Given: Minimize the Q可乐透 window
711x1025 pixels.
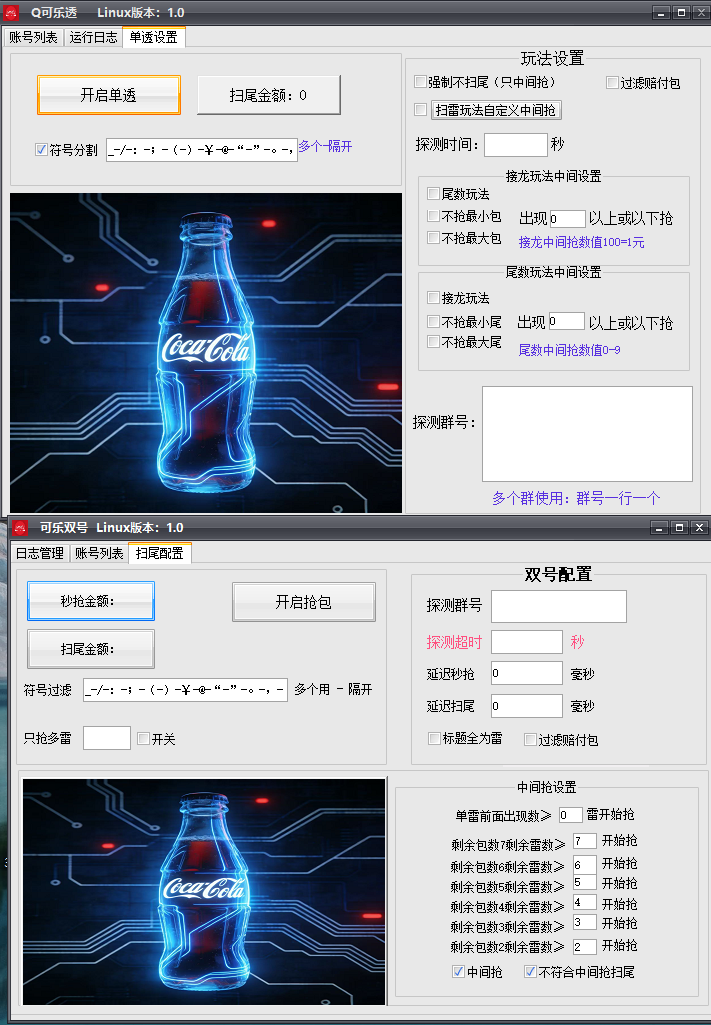Looking at the screenshot, I should click(661, 12).
